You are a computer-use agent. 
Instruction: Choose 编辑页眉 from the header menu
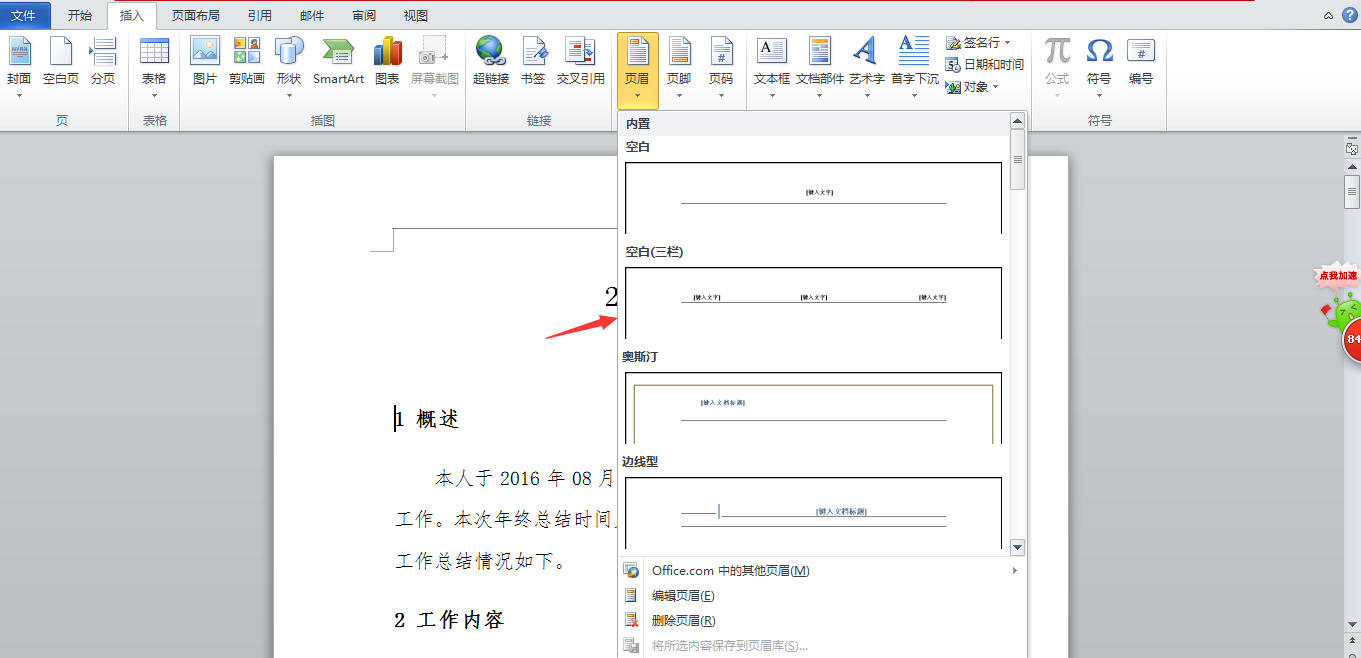683,595
